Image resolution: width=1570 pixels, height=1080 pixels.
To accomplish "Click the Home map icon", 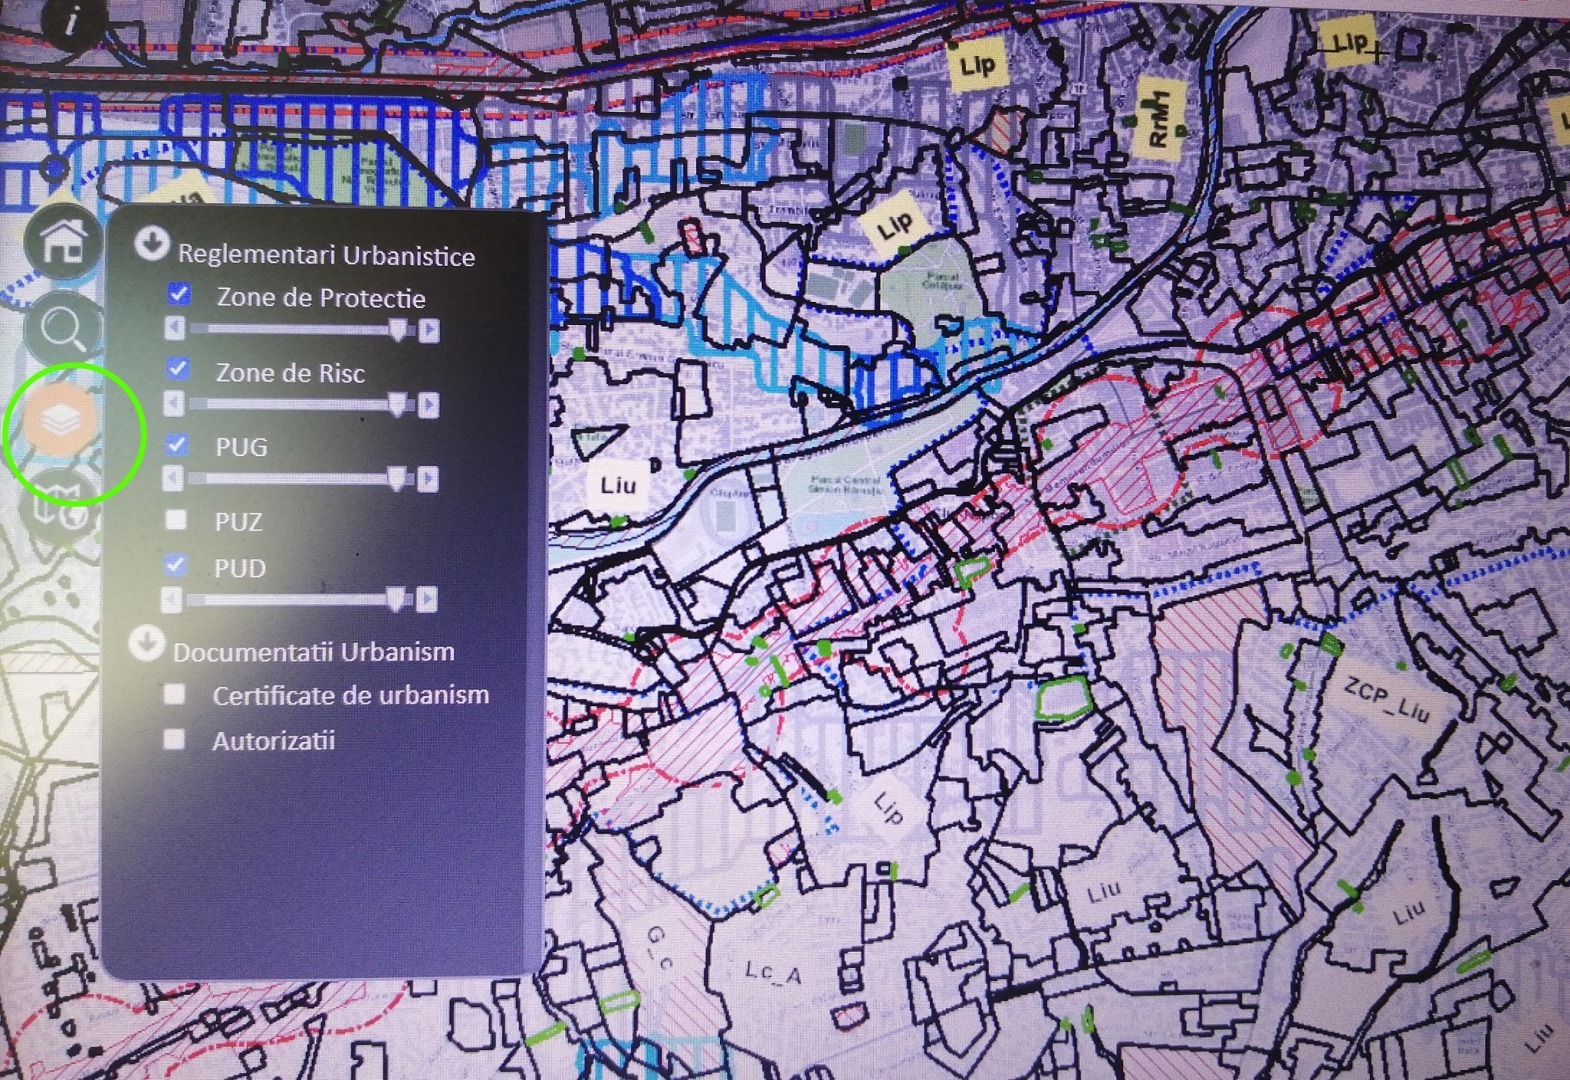I will coord(64,242).
